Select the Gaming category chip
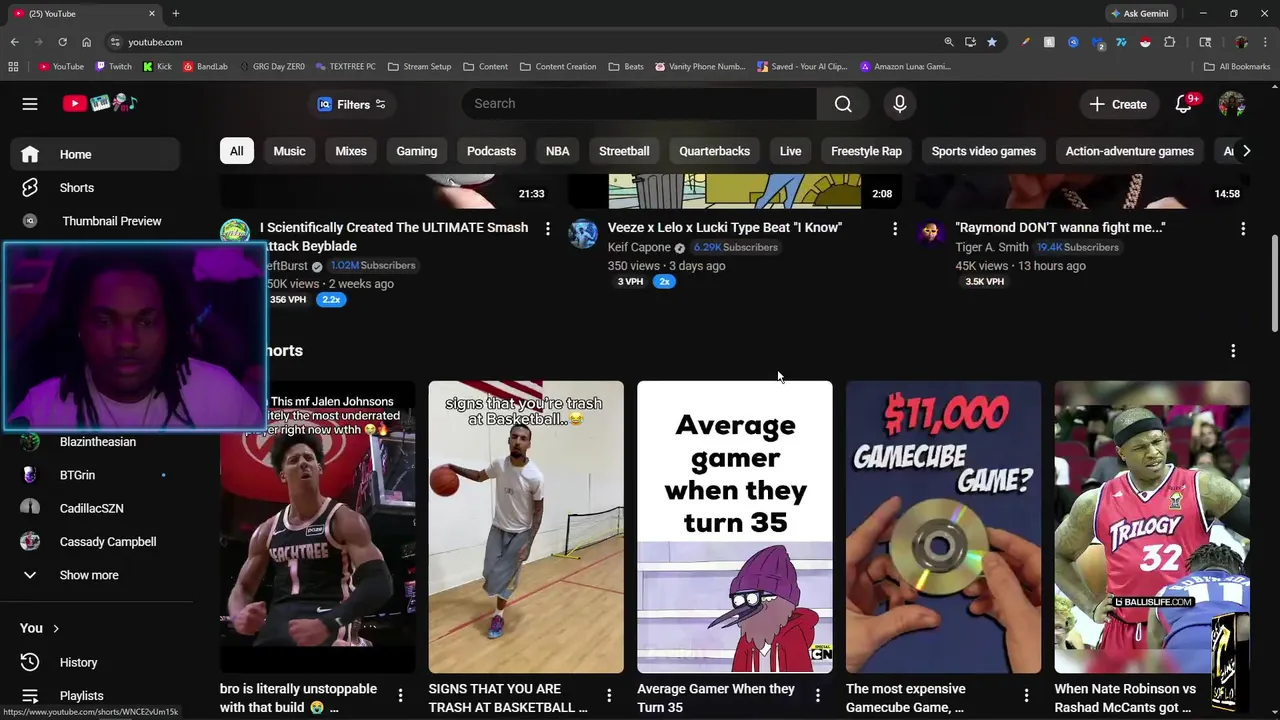 point(417,151)
